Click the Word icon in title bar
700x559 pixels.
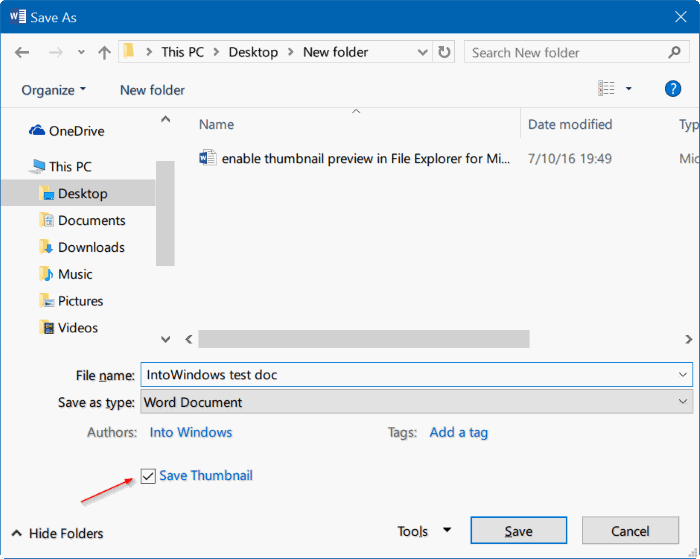pyautogui.click(x=17, y=17)
